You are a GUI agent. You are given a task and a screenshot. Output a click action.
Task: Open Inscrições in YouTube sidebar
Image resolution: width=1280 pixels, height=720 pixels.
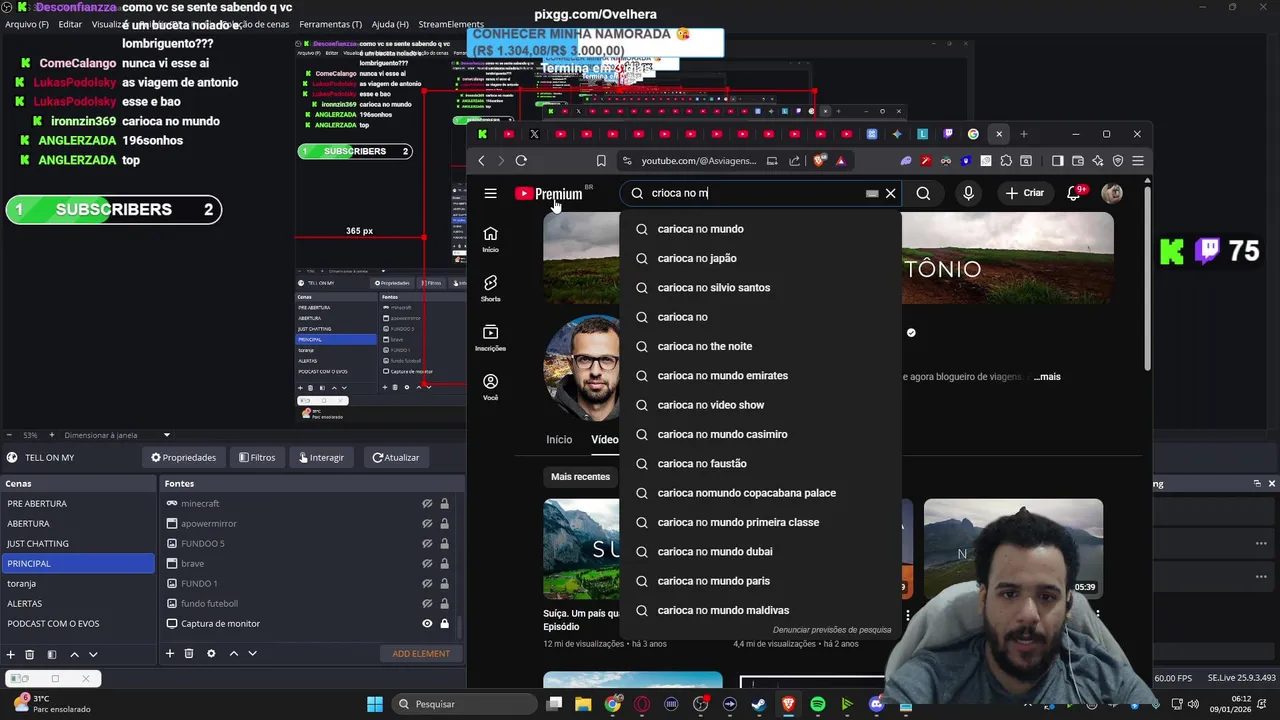tap(490, 337)
